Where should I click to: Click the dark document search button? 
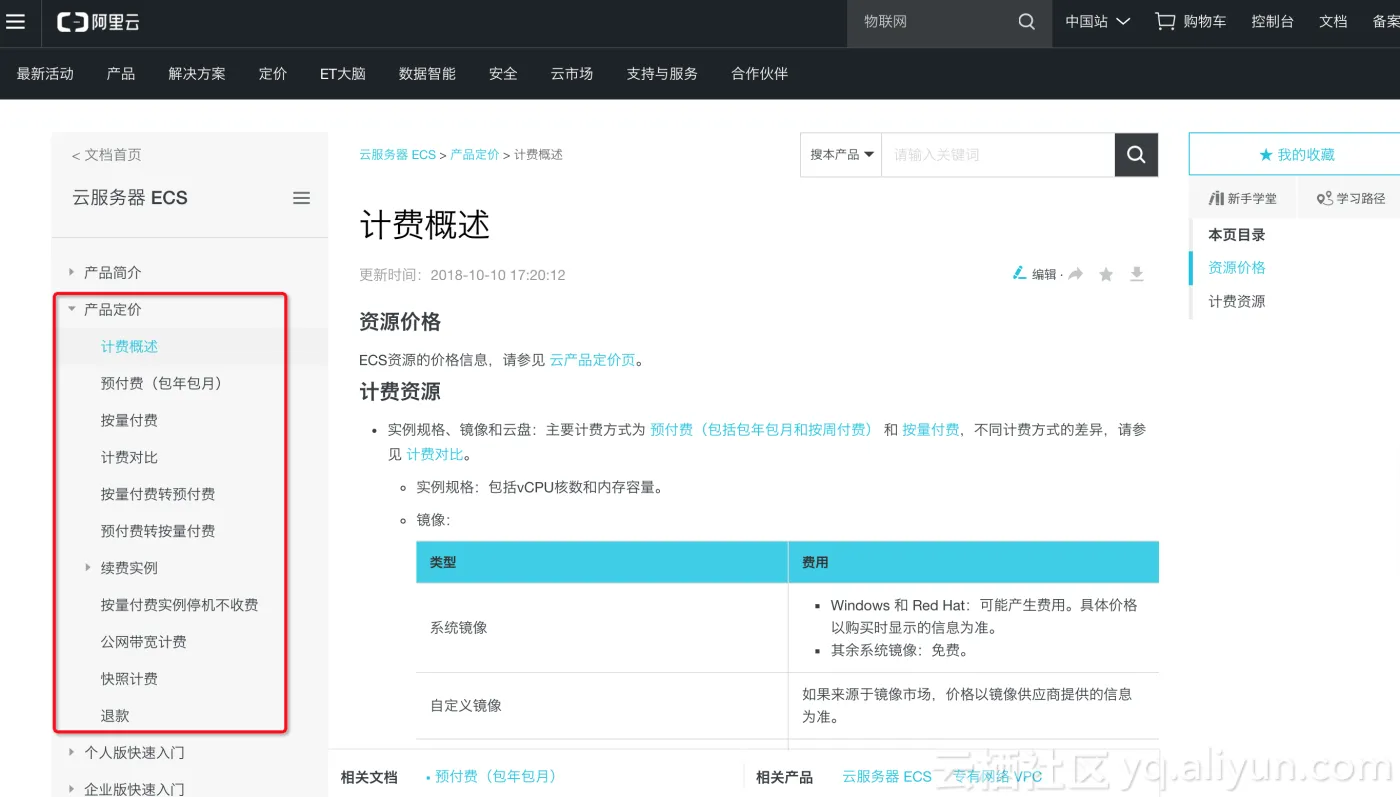point(1136,155)
